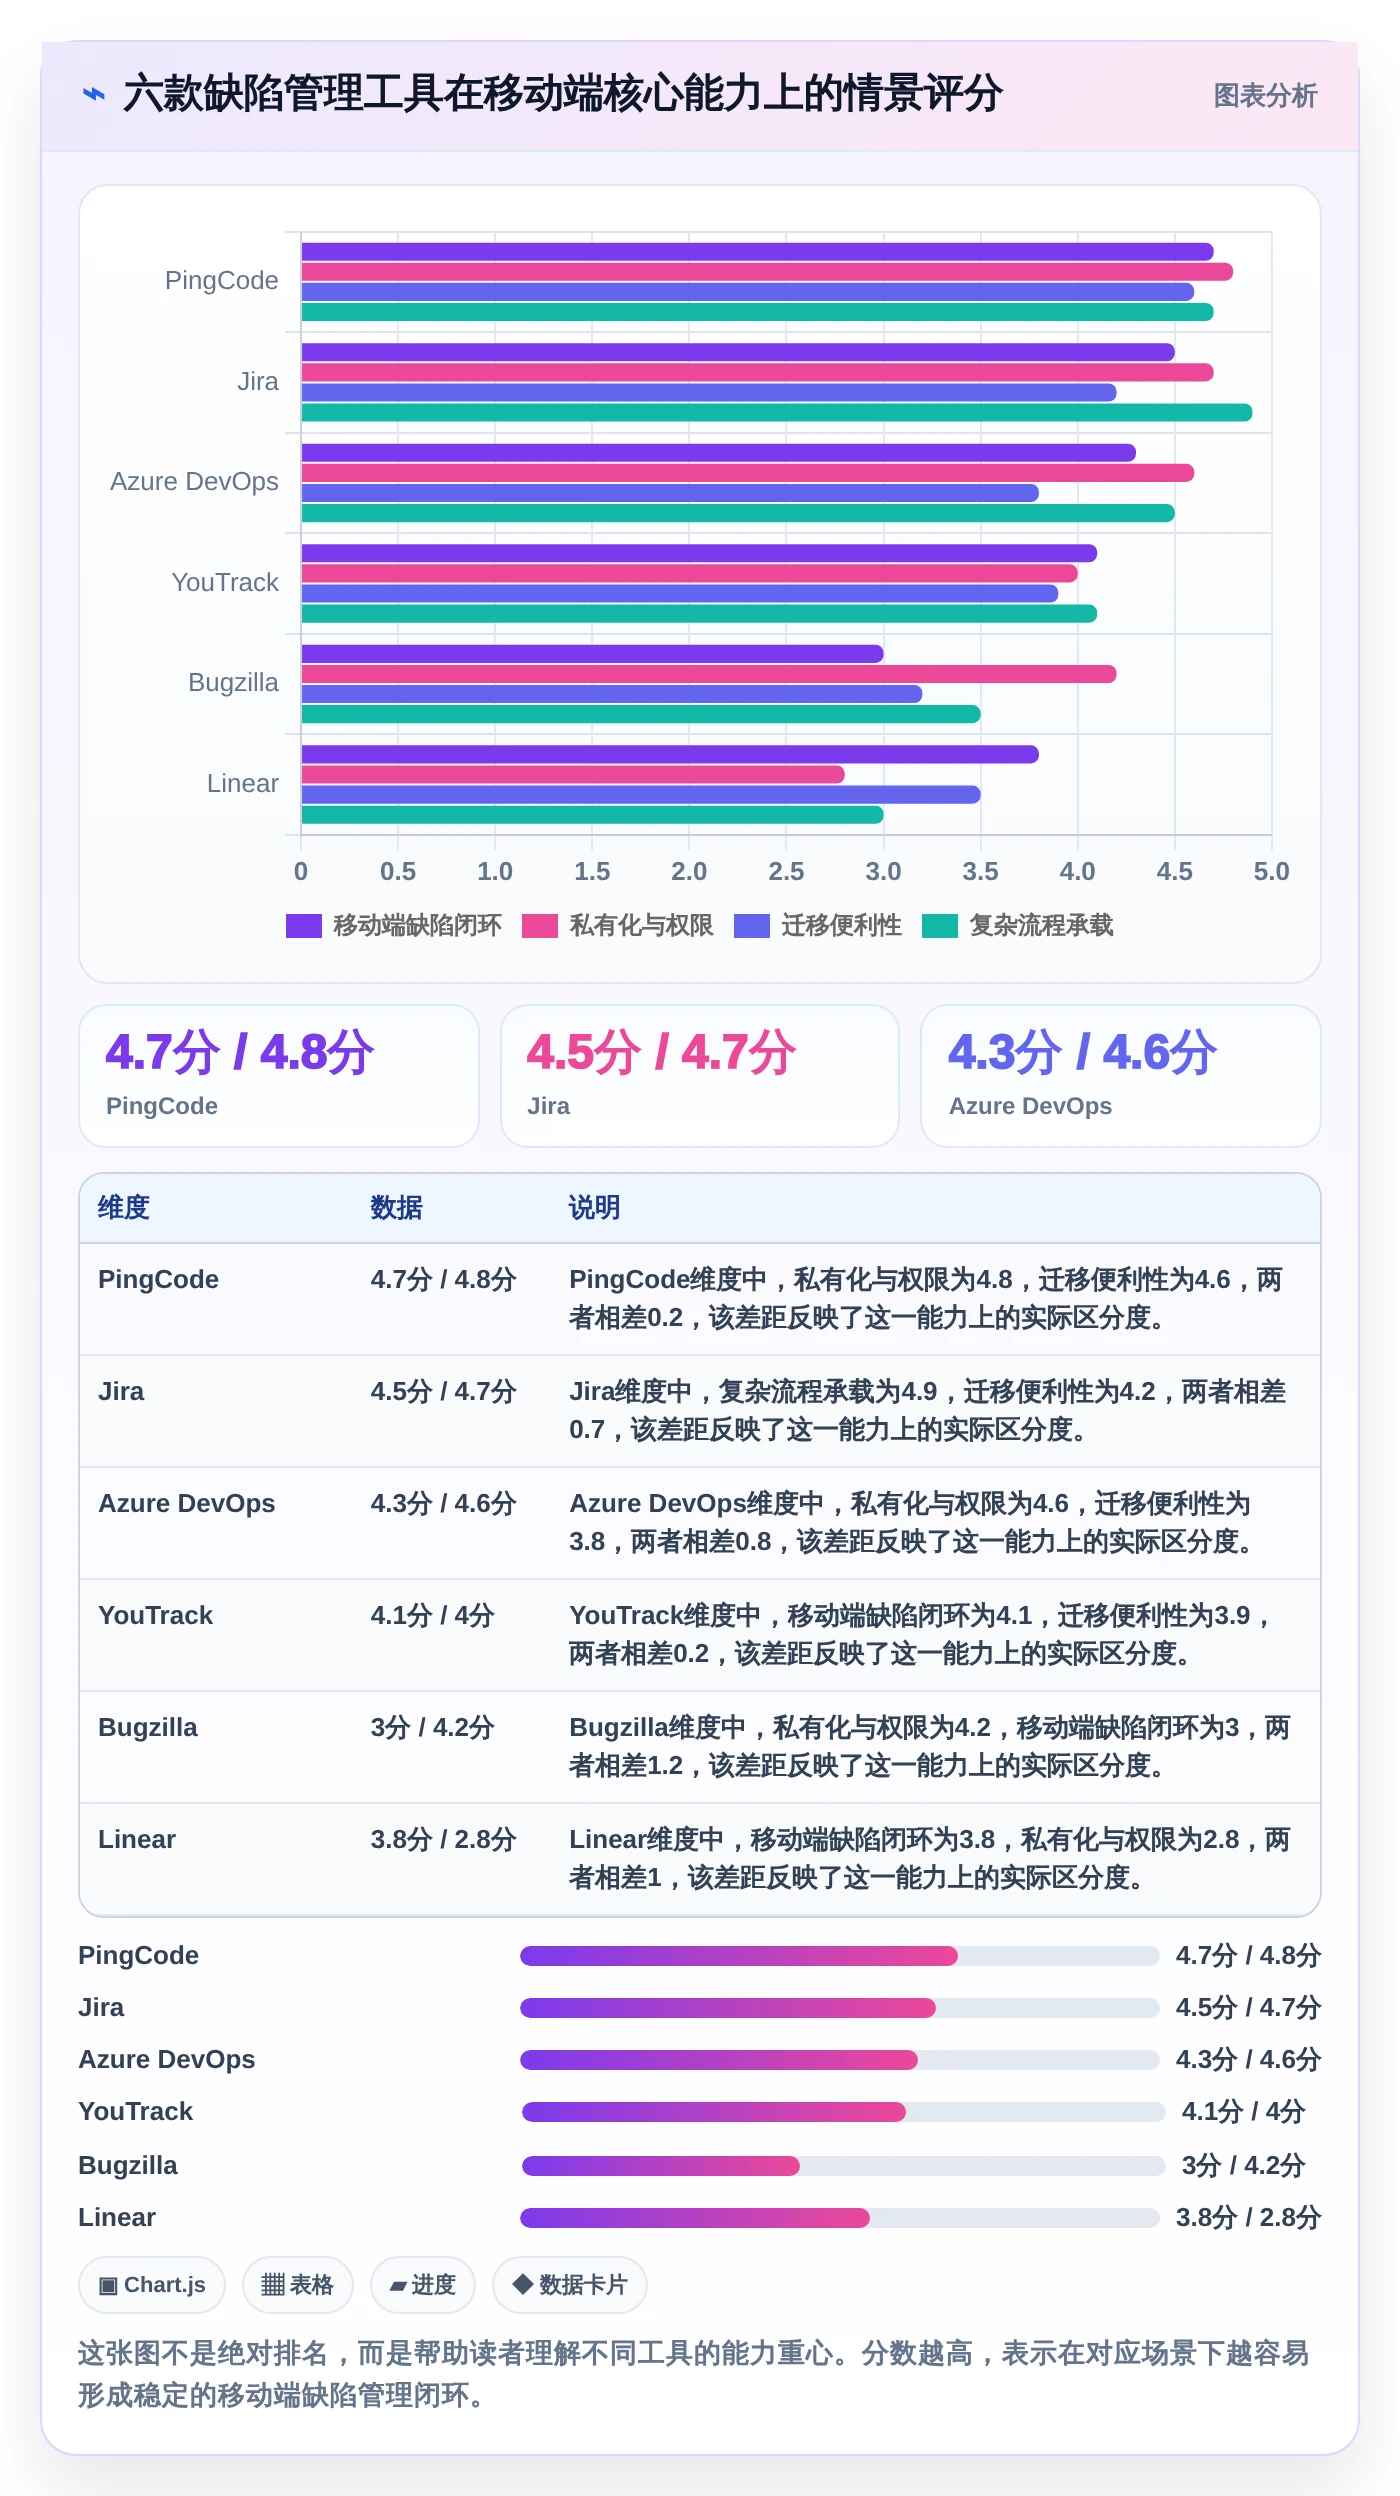The image size is (1400, 2496).
Task: Toggle the 私有化与权限 pink legend swatch
Action: pyautogui.click(x=540, y=926)
